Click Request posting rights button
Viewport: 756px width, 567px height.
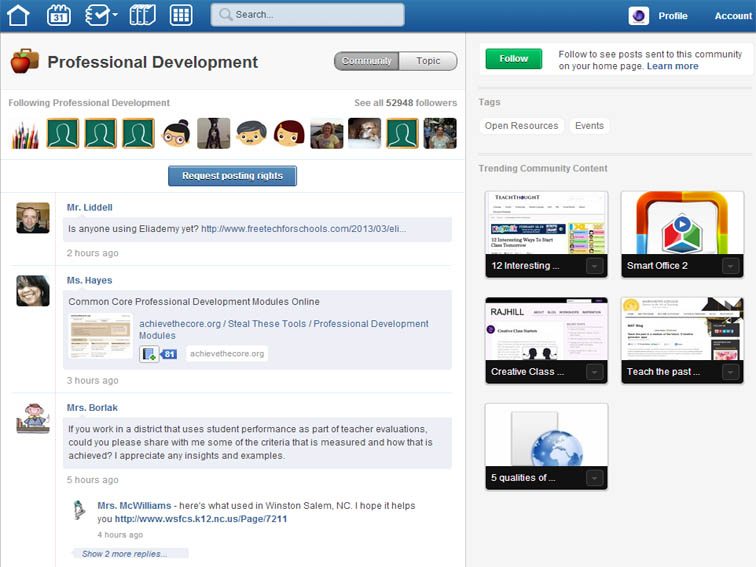pyautogui.click(x=232, y=176)
